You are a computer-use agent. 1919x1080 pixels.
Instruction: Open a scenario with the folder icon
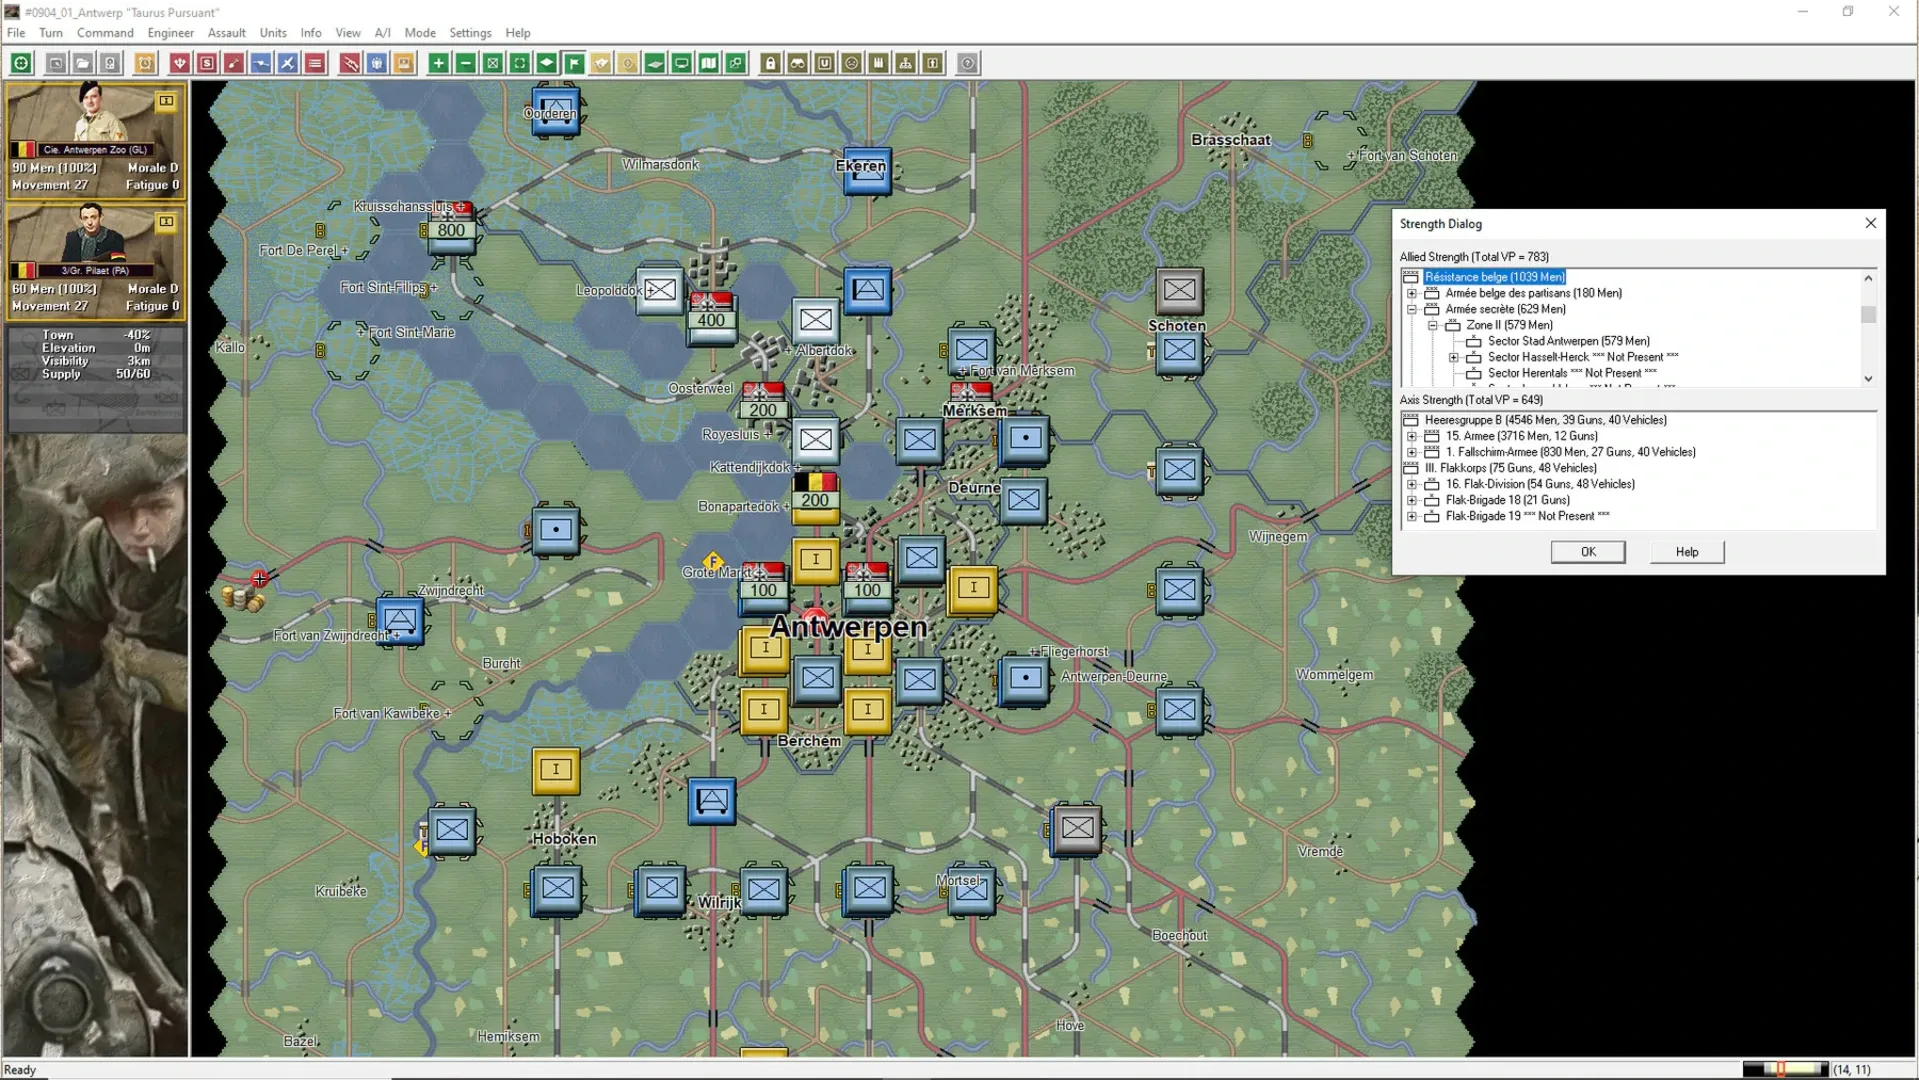pos(82,63)
